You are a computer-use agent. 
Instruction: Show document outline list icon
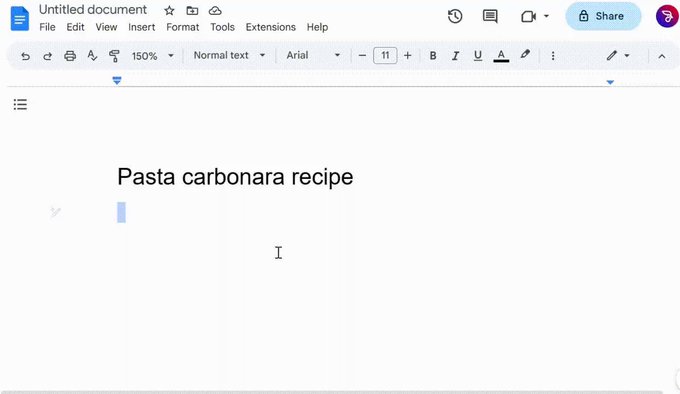click(20, 104)
